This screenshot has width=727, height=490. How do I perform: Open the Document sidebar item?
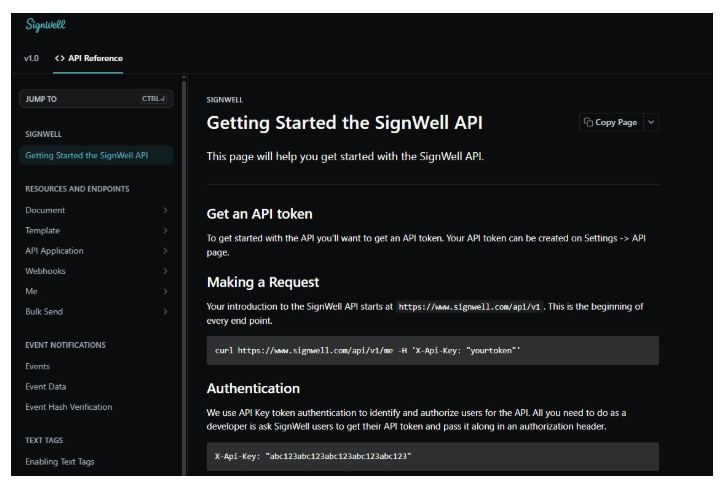coord(45,210)
